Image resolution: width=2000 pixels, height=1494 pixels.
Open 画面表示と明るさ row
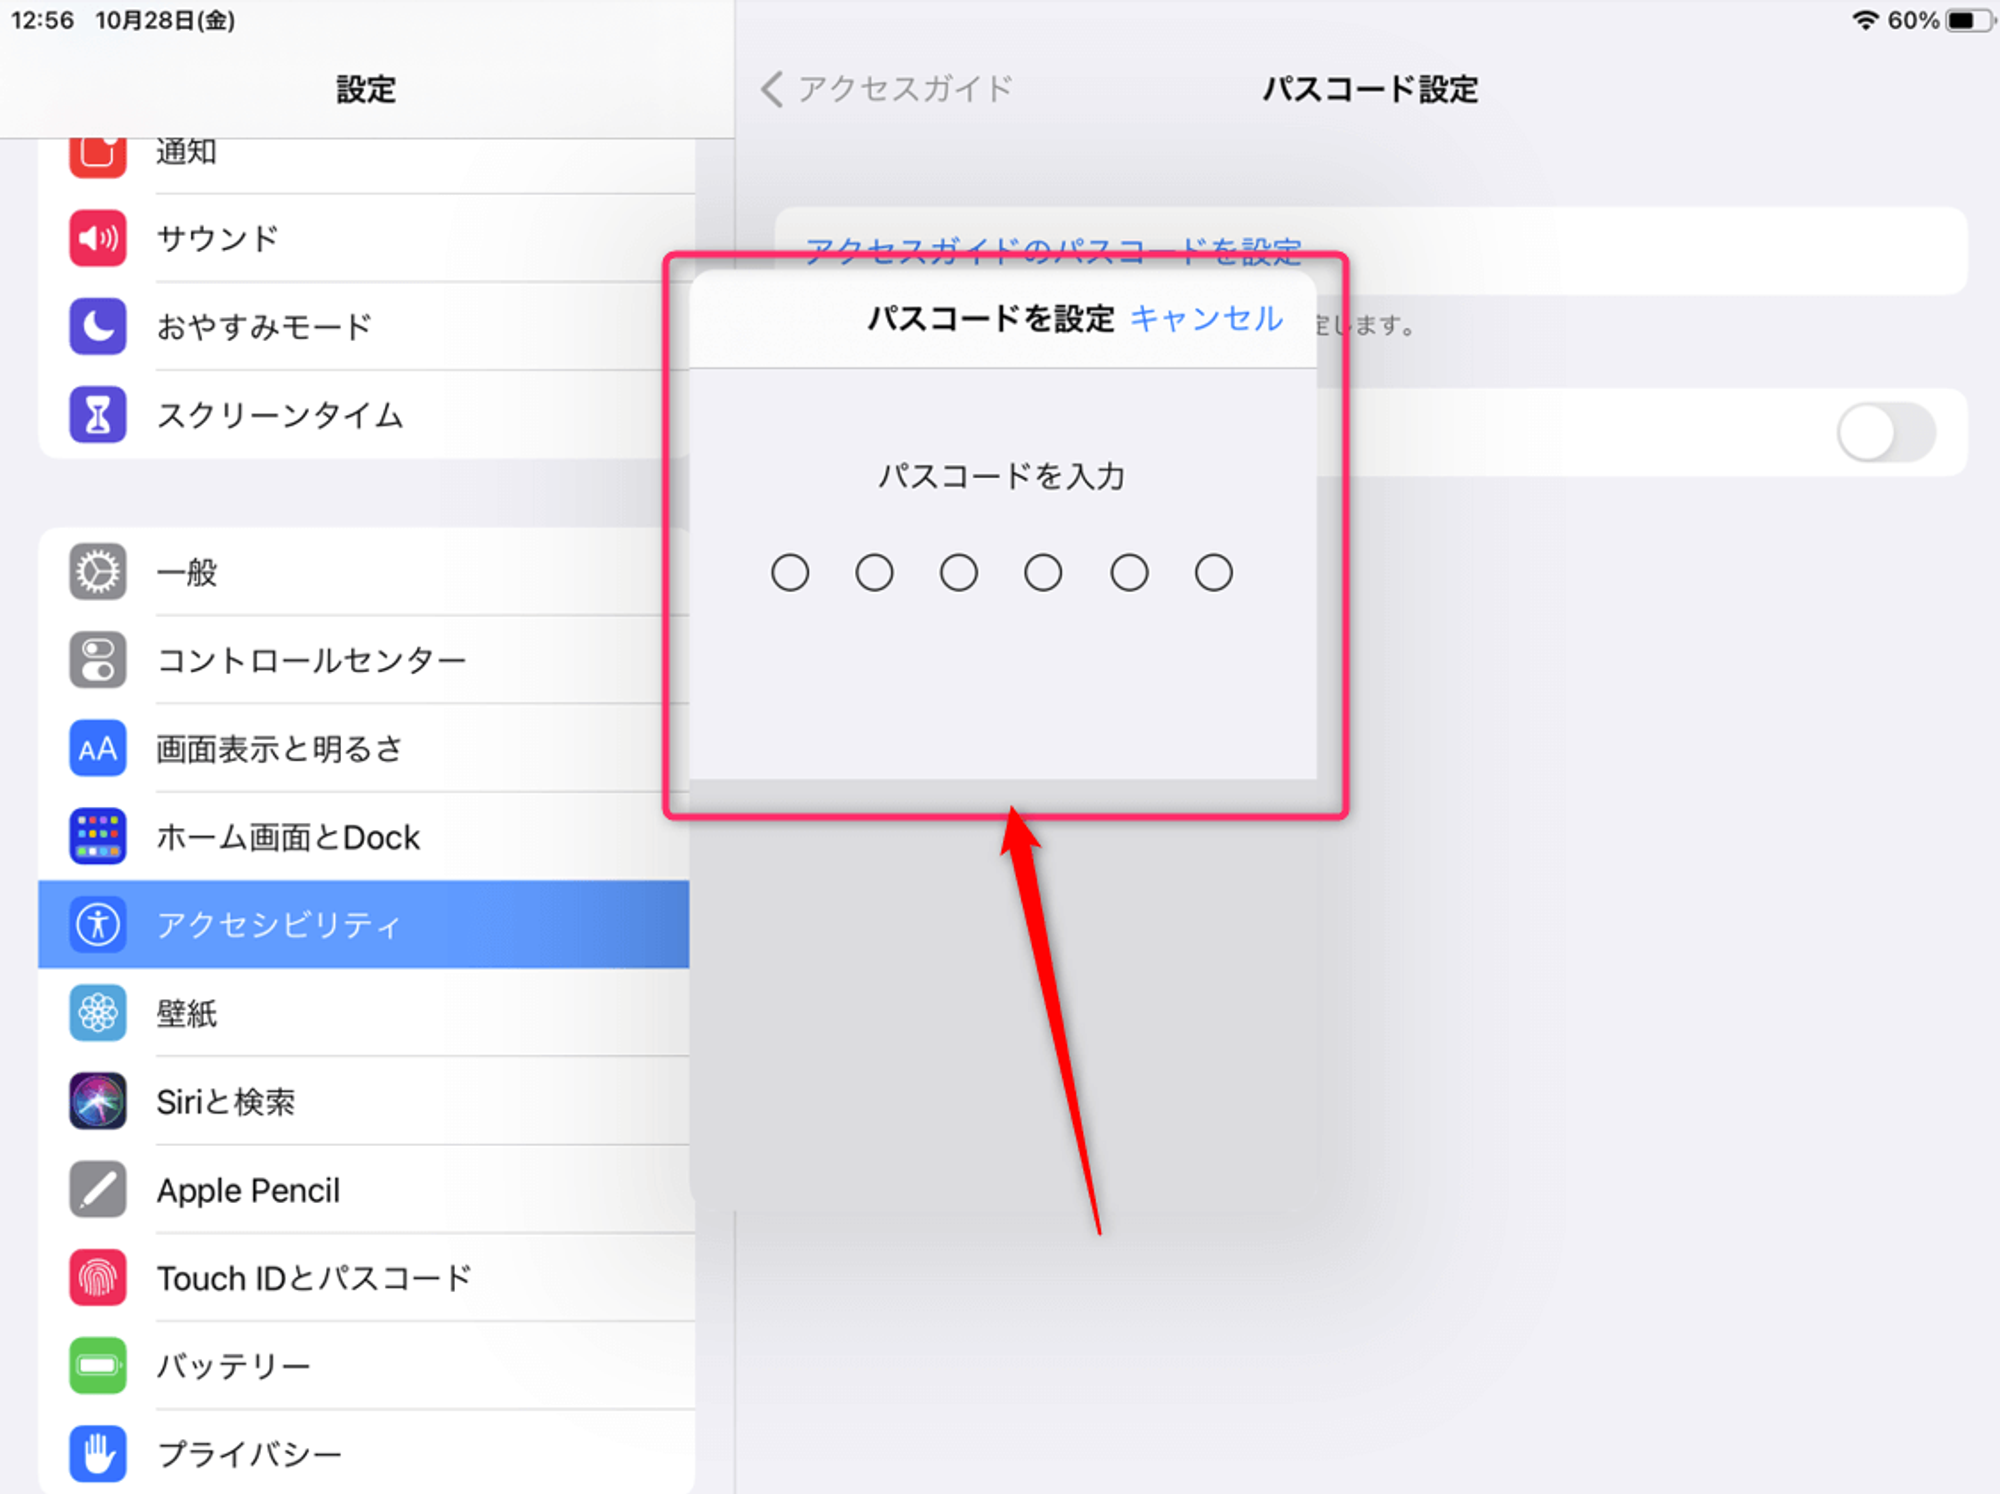click(364, 748)
